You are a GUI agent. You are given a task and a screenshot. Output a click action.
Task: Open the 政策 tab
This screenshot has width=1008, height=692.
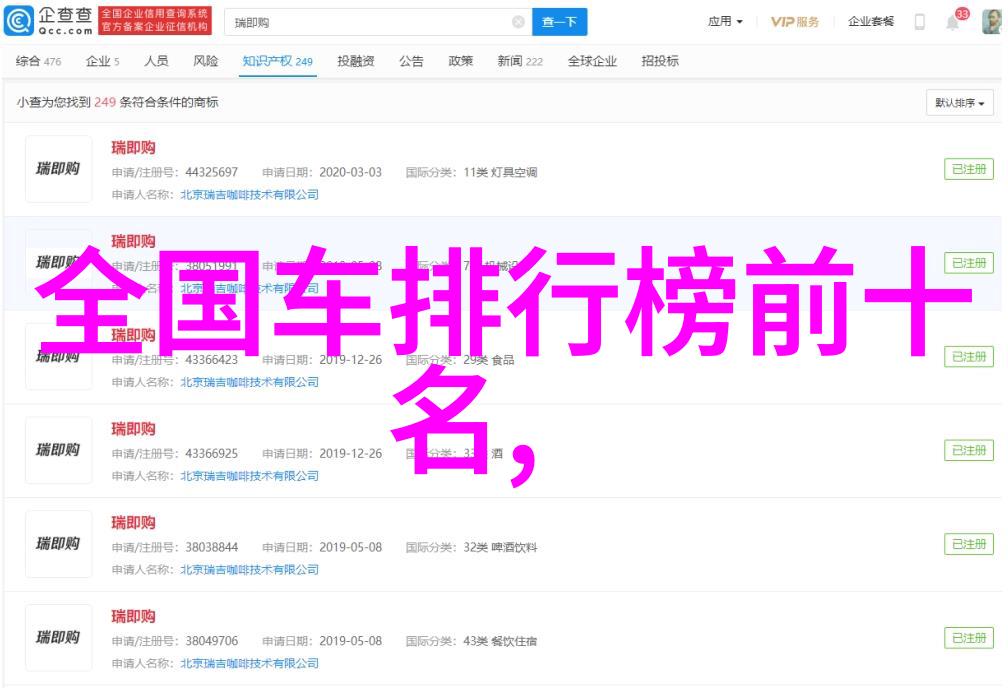pyautogui.click(x=460, y=61)
